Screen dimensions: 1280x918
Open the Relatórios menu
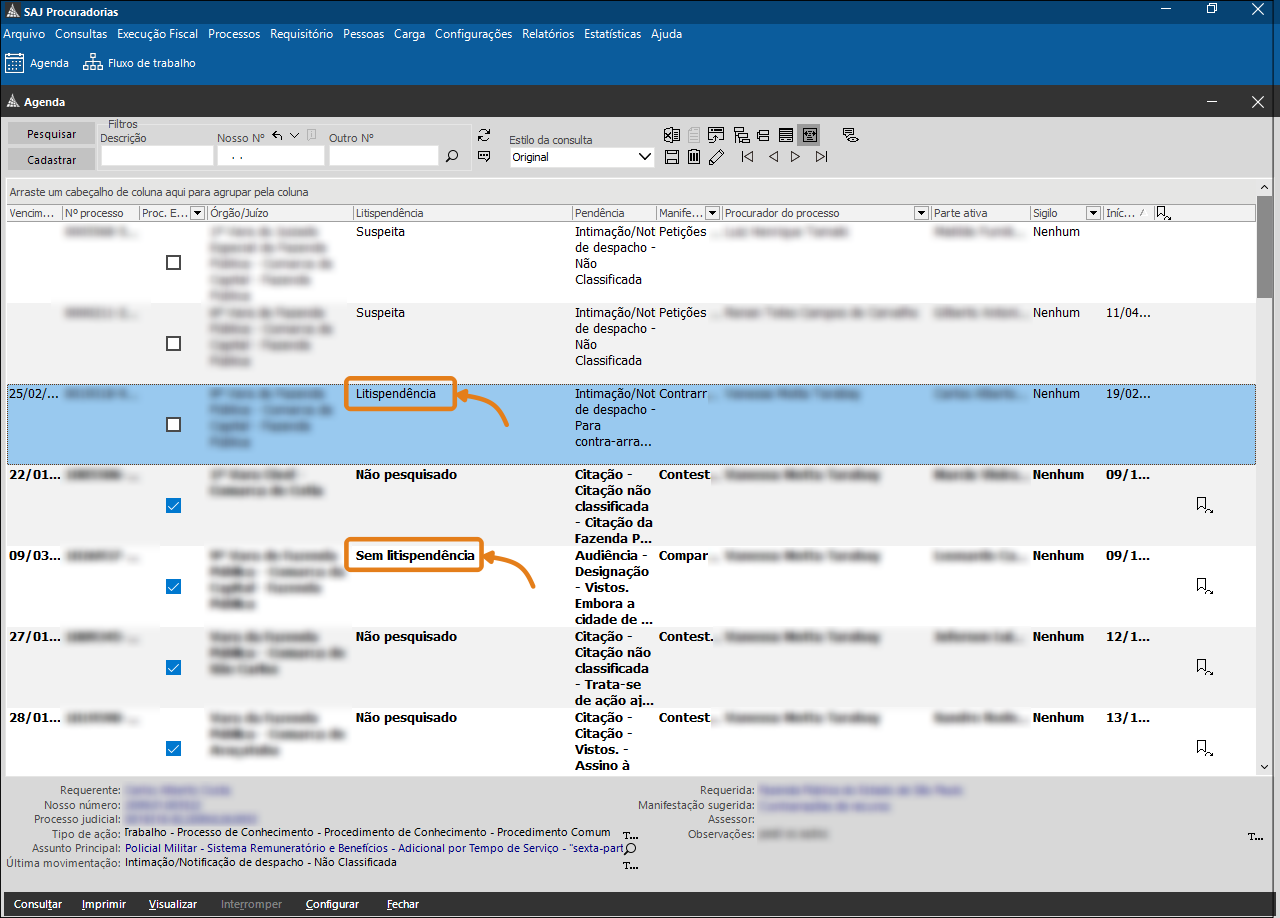[x=548, y=34]
